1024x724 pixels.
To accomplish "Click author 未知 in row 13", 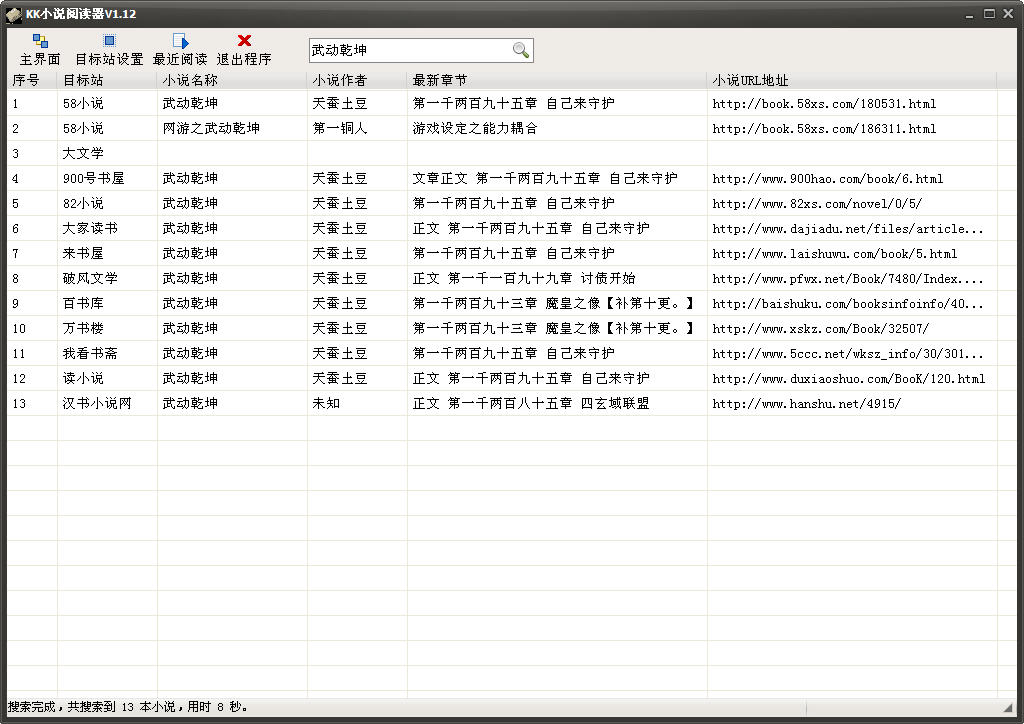I will pyautogui.click(x=326, y=403).
